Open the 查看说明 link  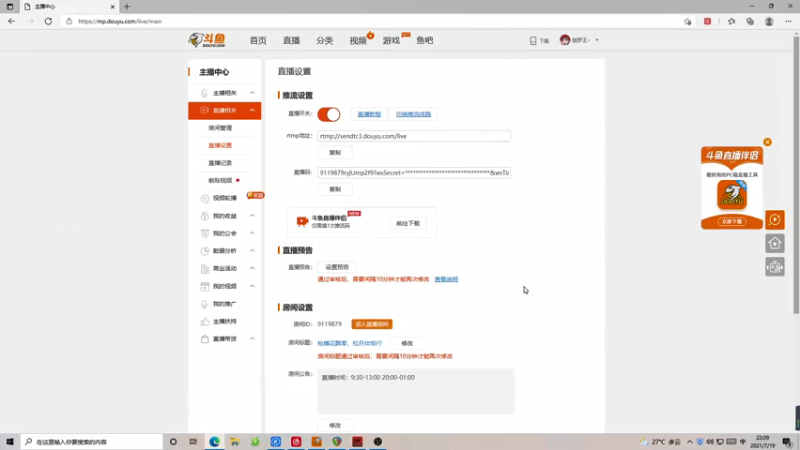pyautogui.click(x=446, y=279)
